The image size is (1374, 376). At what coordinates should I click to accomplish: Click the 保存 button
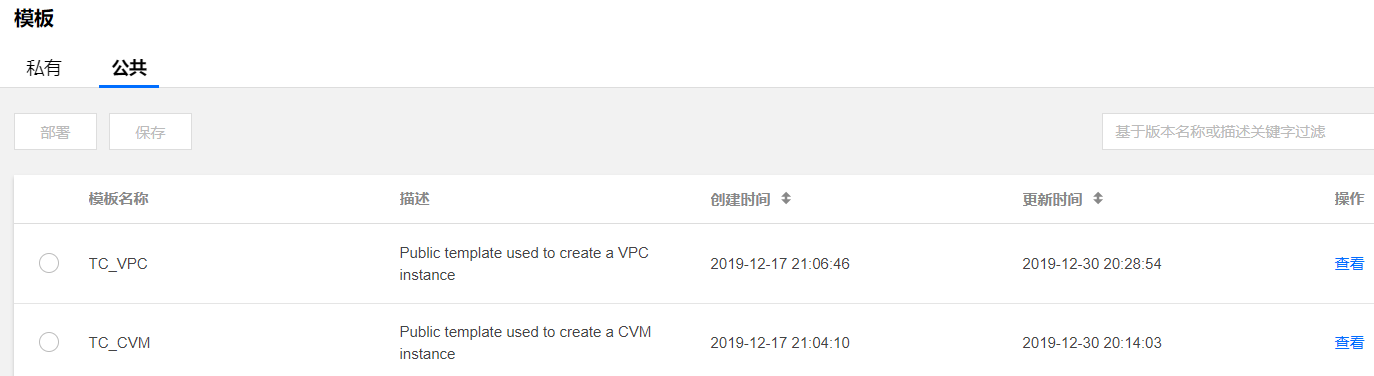(x=151, y=132)
